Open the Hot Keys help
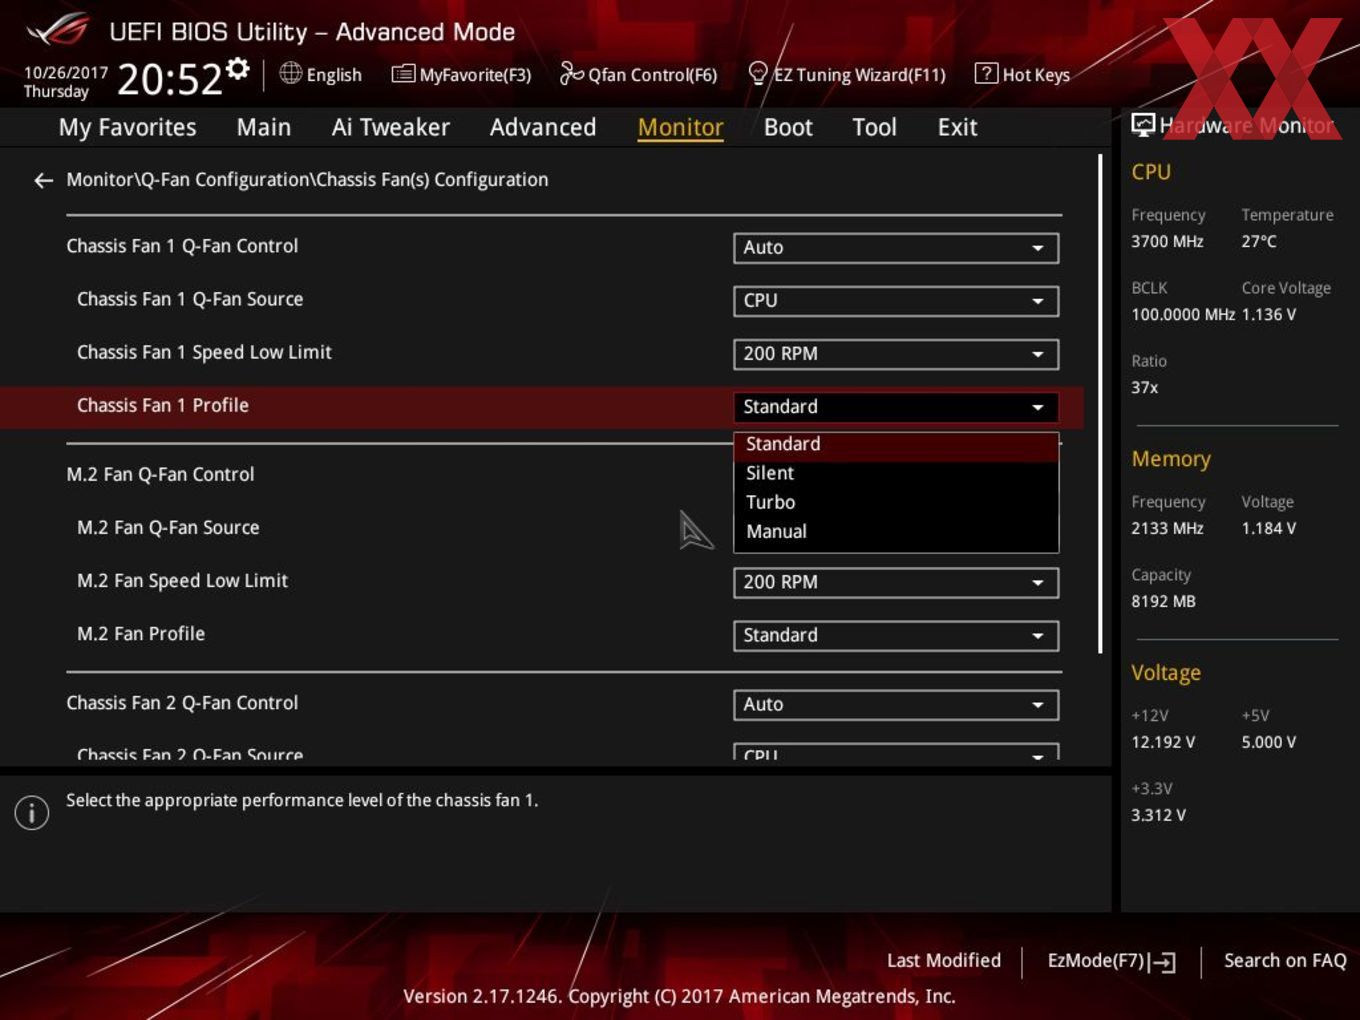 pos(1022,74)
